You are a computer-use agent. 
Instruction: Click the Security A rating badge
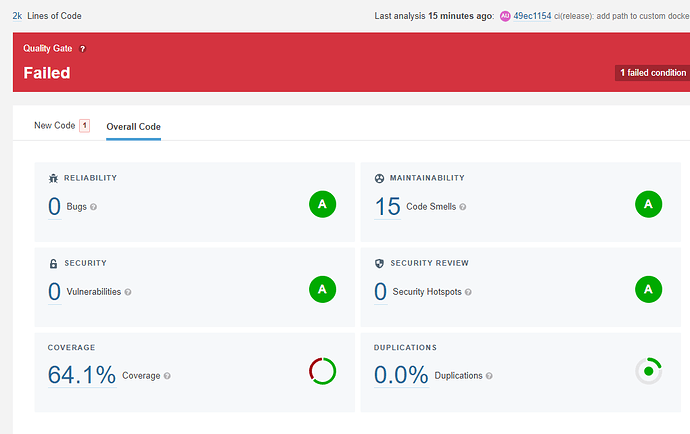click(x=323, y=289)
